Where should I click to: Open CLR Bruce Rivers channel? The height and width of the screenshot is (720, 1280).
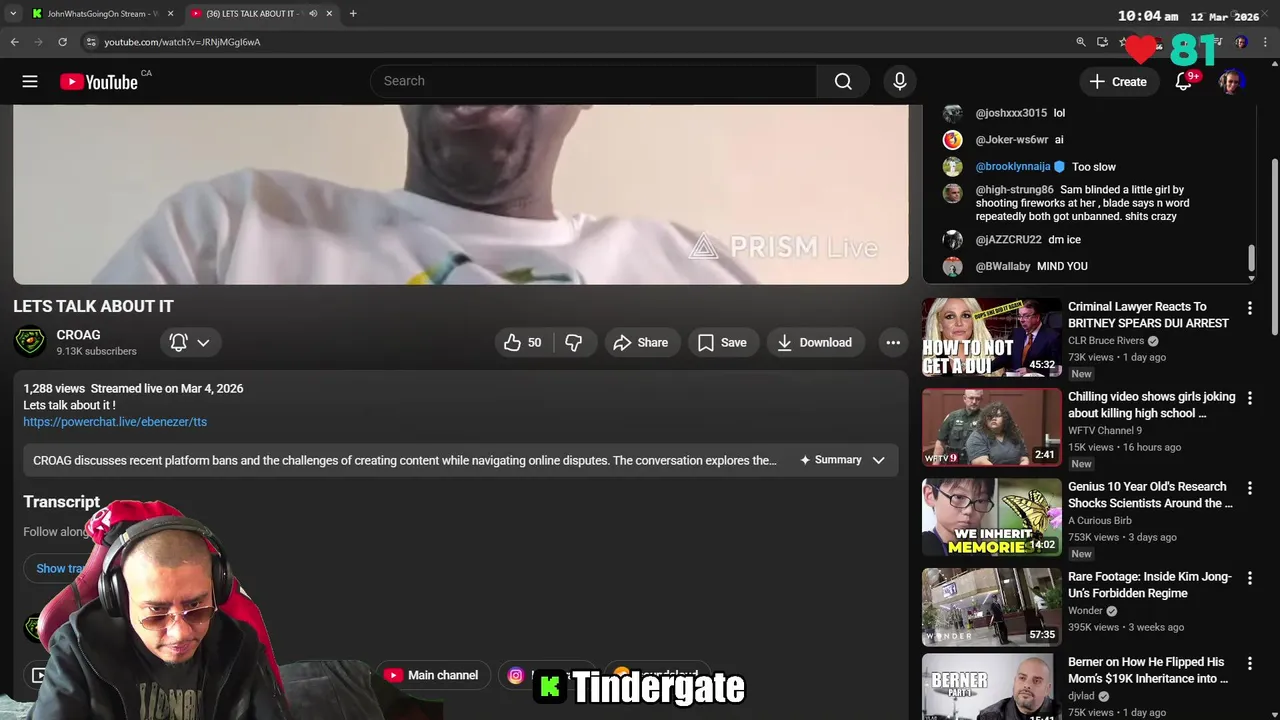pos(1106,341)
